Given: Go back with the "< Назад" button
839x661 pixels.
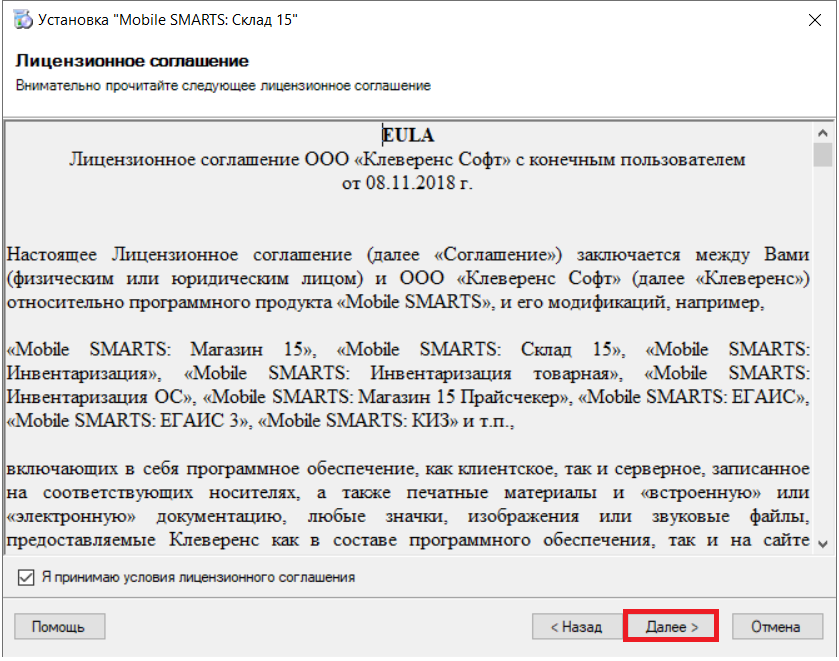Looking at the screenshot, I should [577, 627].
